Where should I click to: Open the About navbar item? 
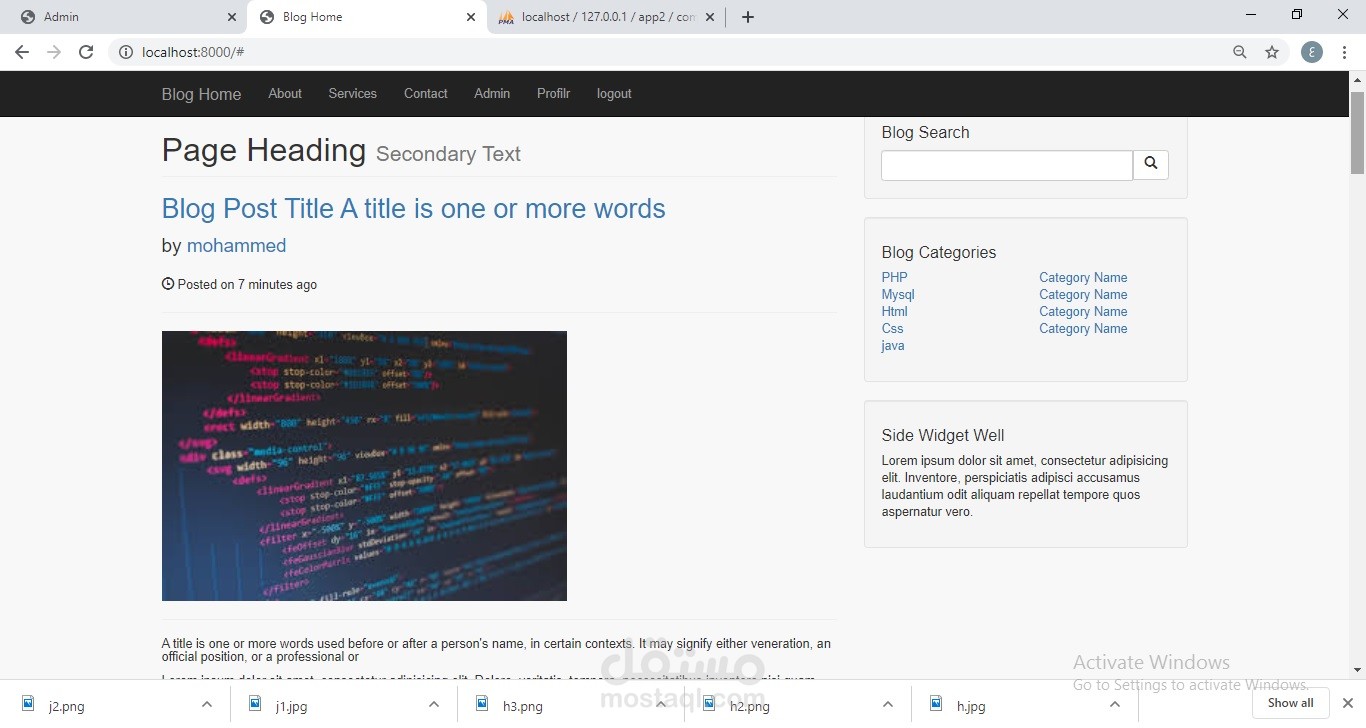coord(285,93)
